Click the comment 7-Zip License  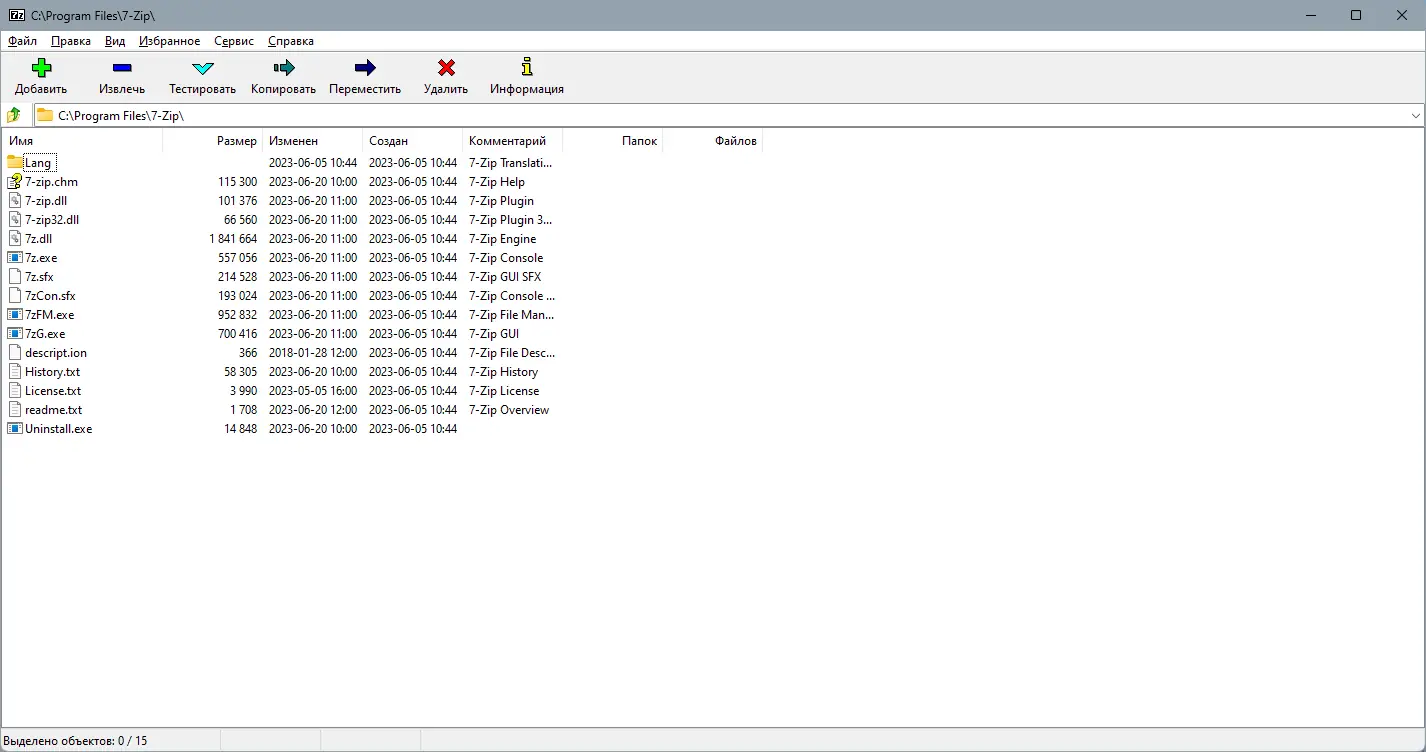pyautogui.click(x=504, y=390)
